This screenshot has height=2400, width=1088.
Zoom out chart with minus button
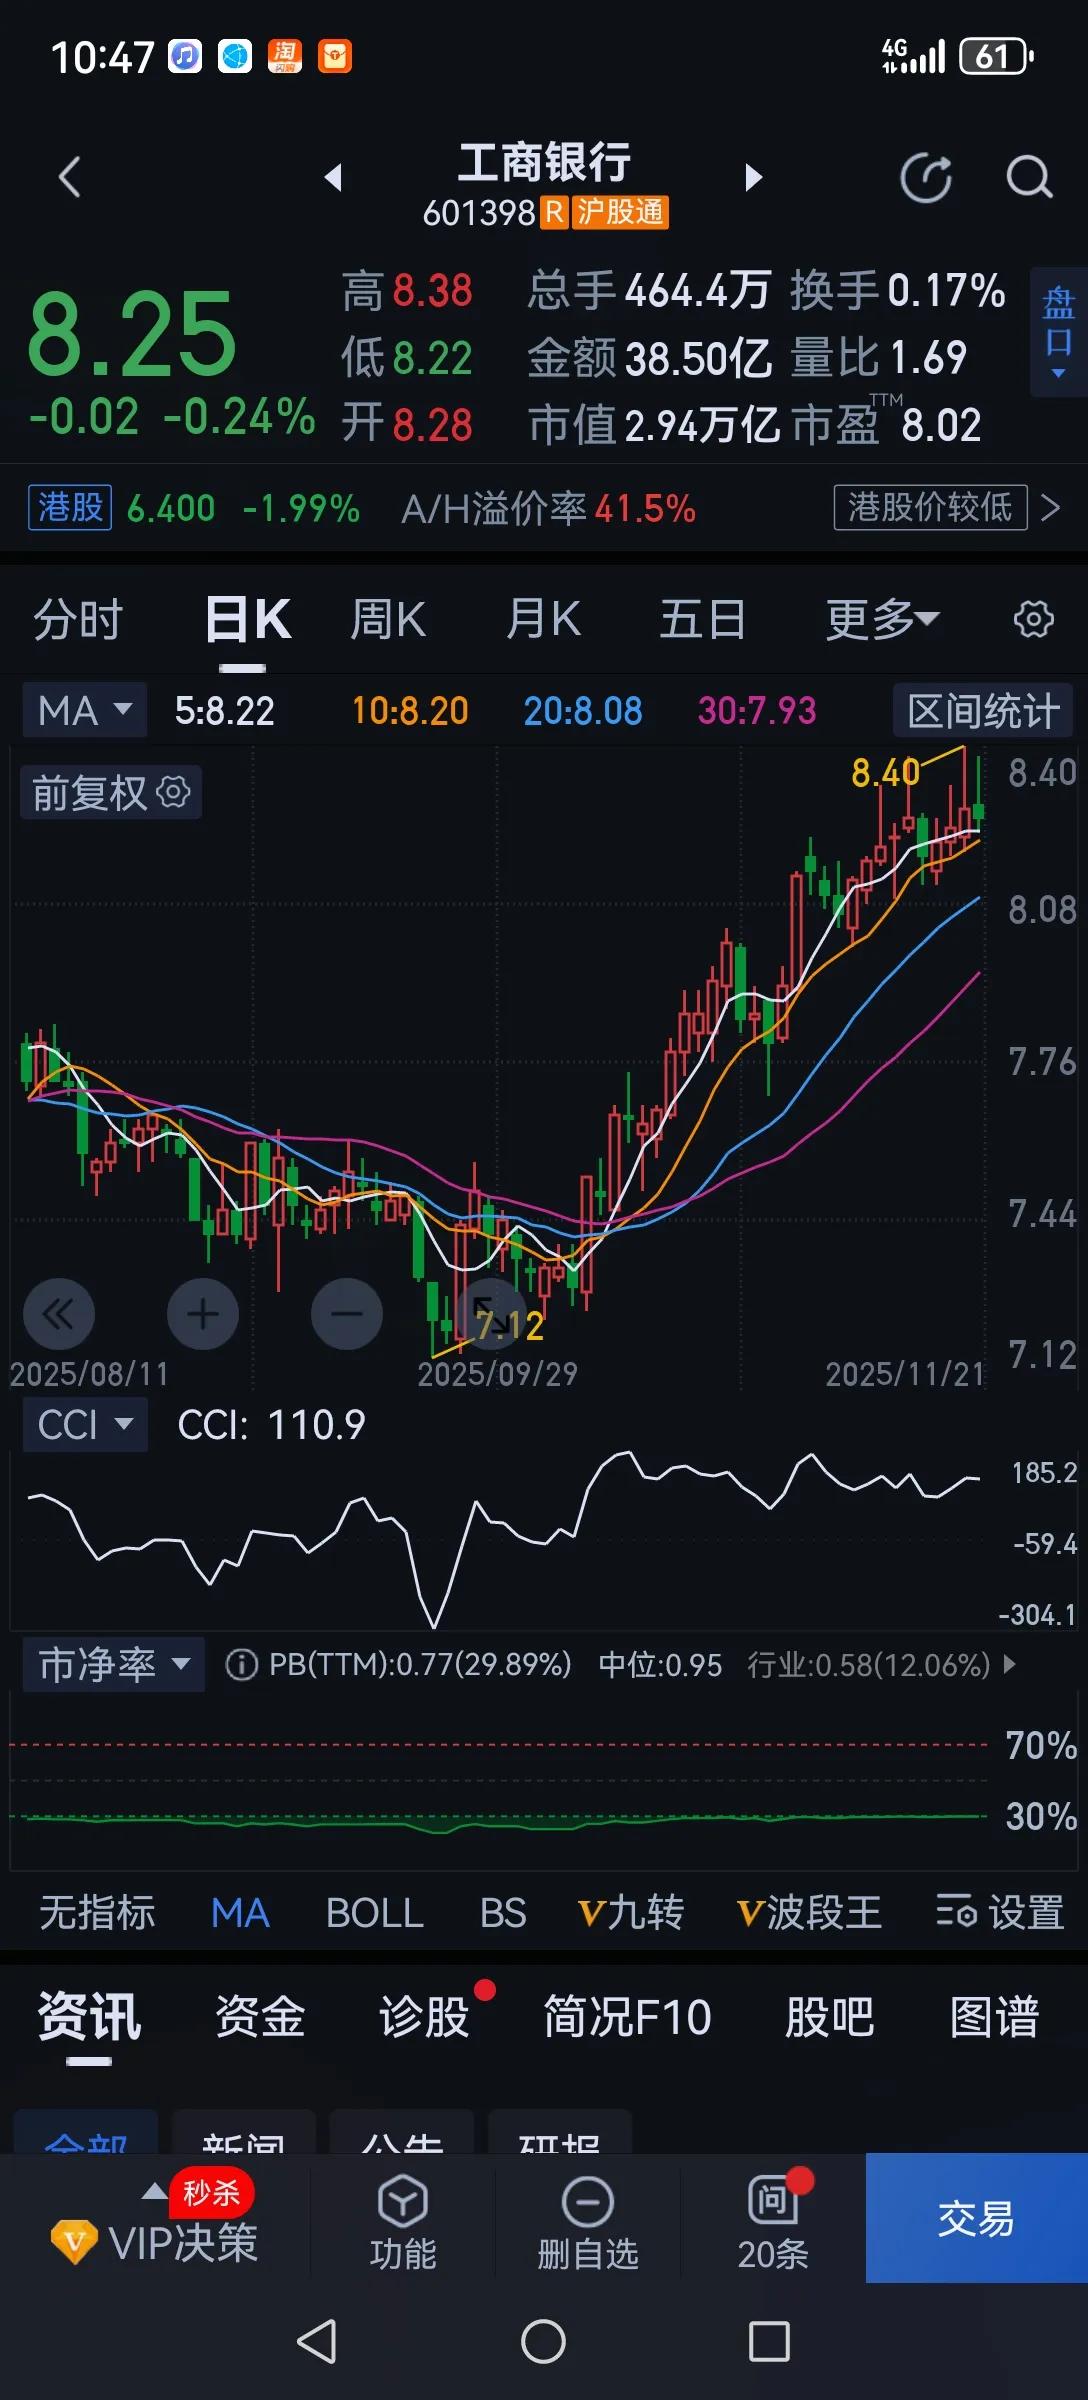point(347,1314)
